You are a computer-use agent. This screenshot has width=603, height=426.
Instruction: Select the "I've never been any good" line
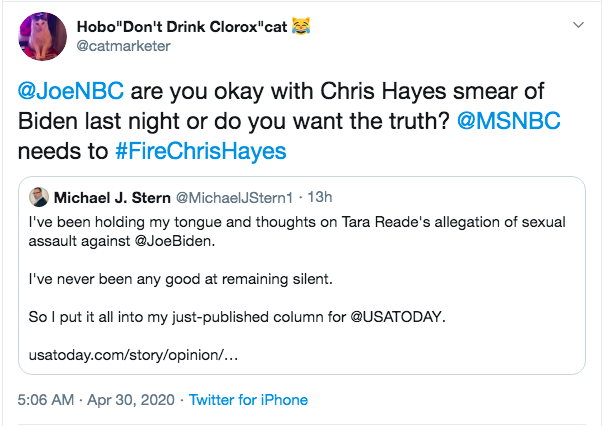[x=181, y=279]
